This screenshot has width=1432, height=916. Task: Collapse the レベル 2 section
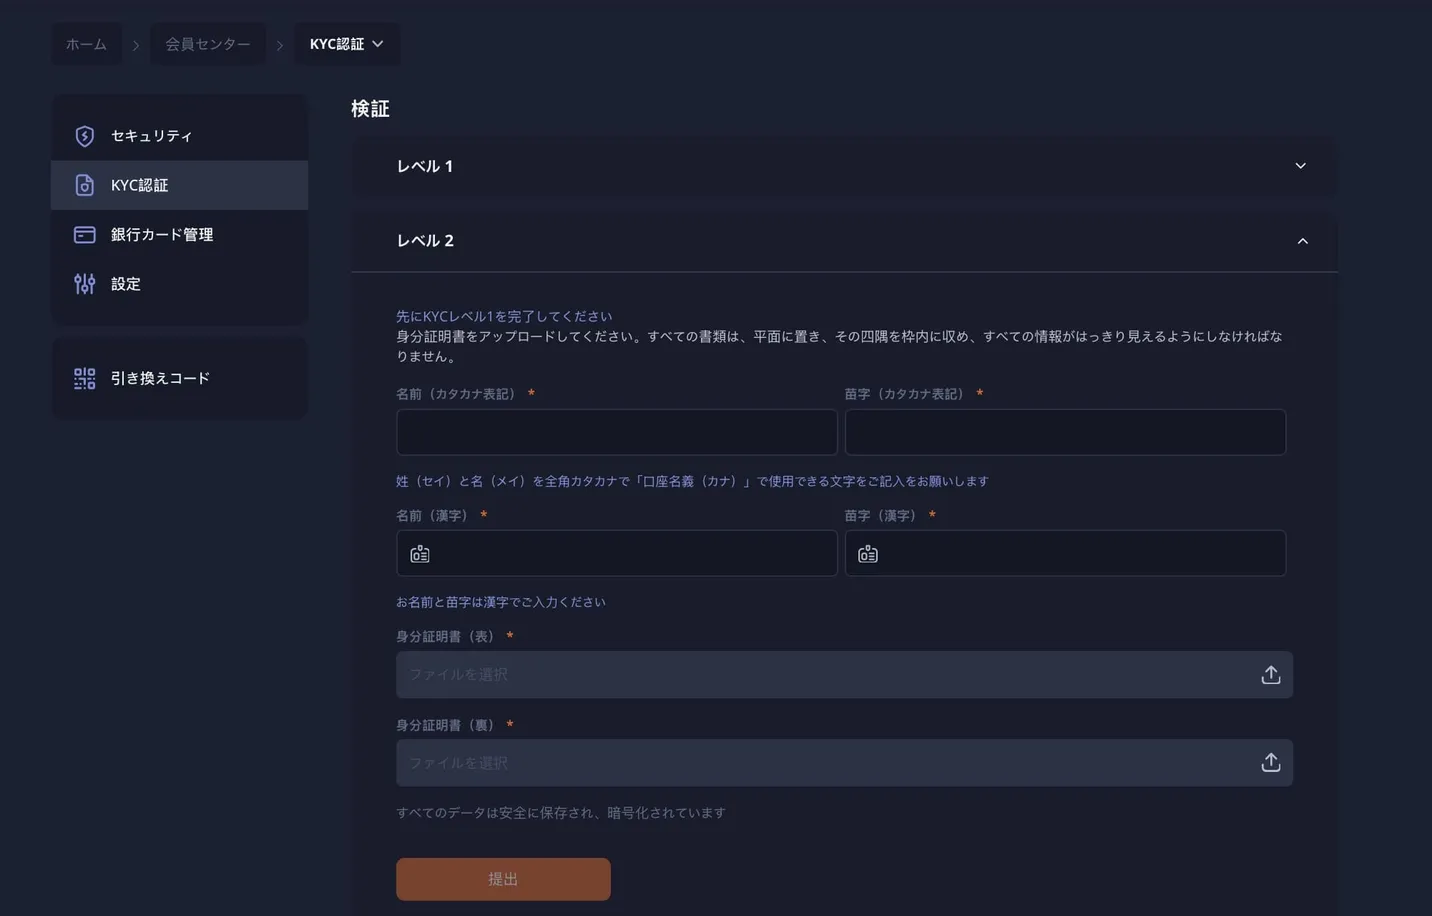pos(1300,239)
